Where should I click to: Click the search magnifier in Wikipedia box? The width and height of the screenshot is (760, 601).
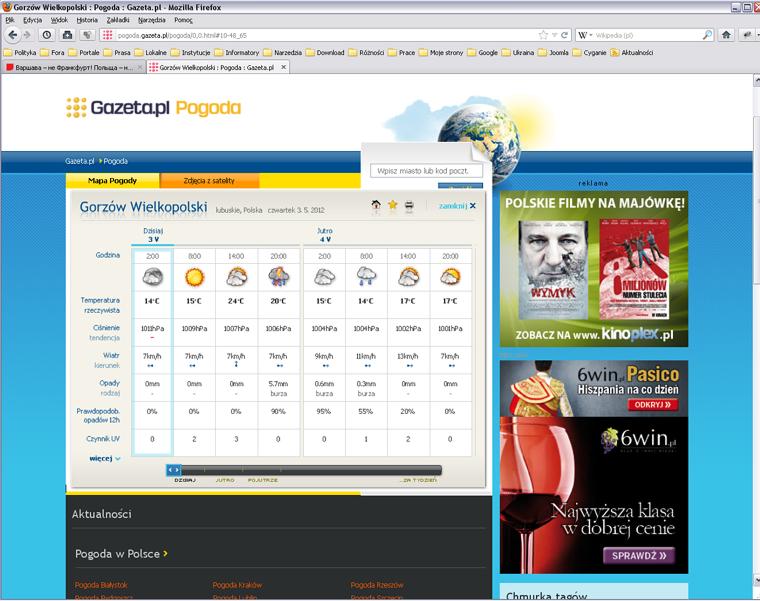[x=707, y=35]
